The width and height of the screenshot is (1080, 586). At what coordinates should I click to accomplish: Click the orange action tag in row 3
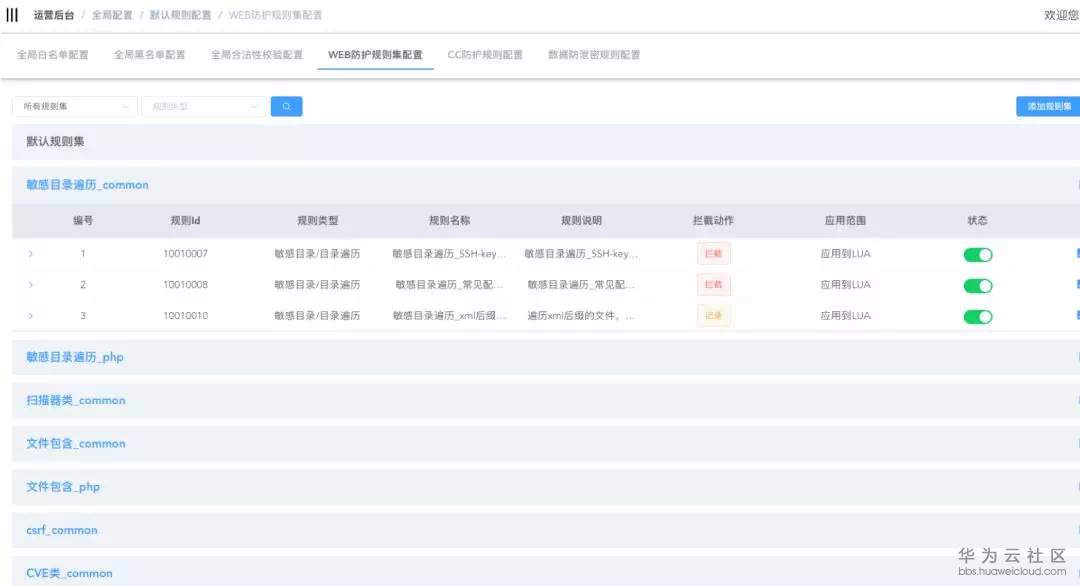[x=714, y=316]
